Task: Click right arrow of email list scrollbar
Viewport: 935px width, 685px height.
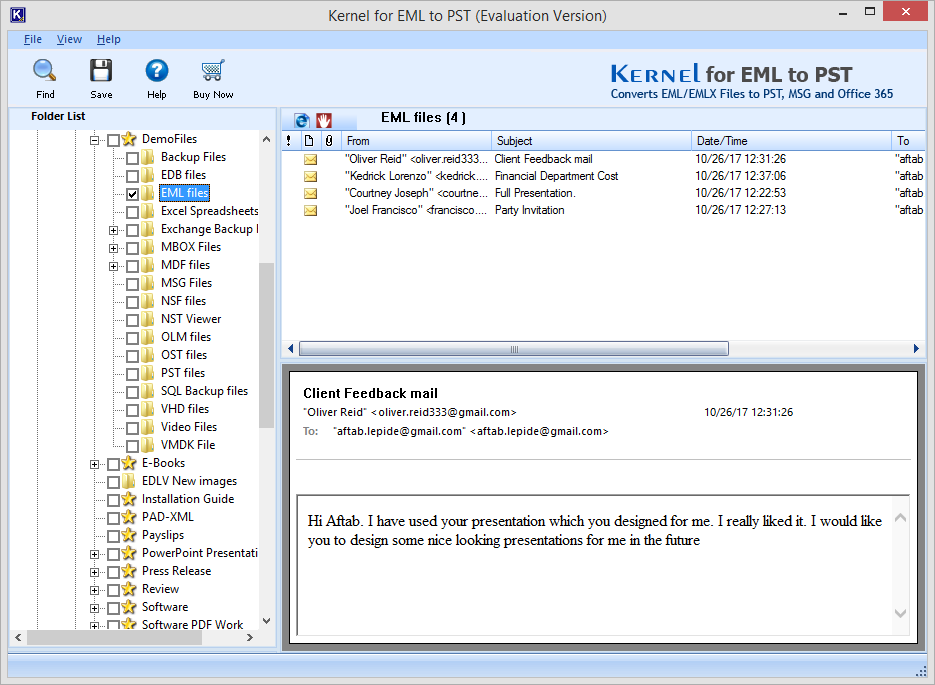Action: pos(916,349)
